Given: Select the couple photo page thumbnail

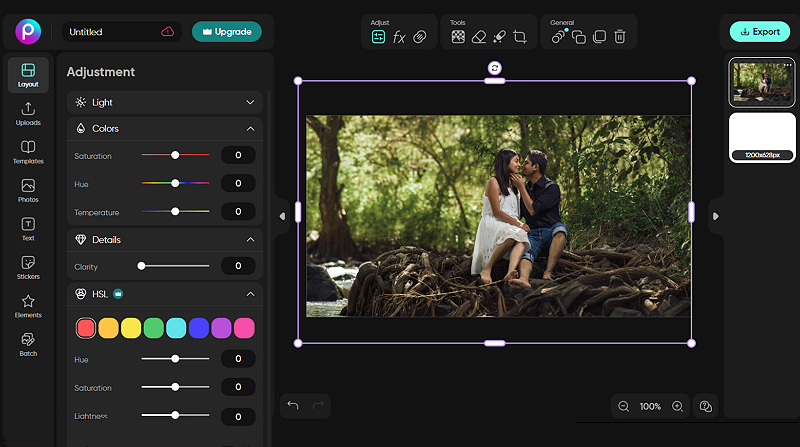Looking at the screenshot, I should [762, 82].
